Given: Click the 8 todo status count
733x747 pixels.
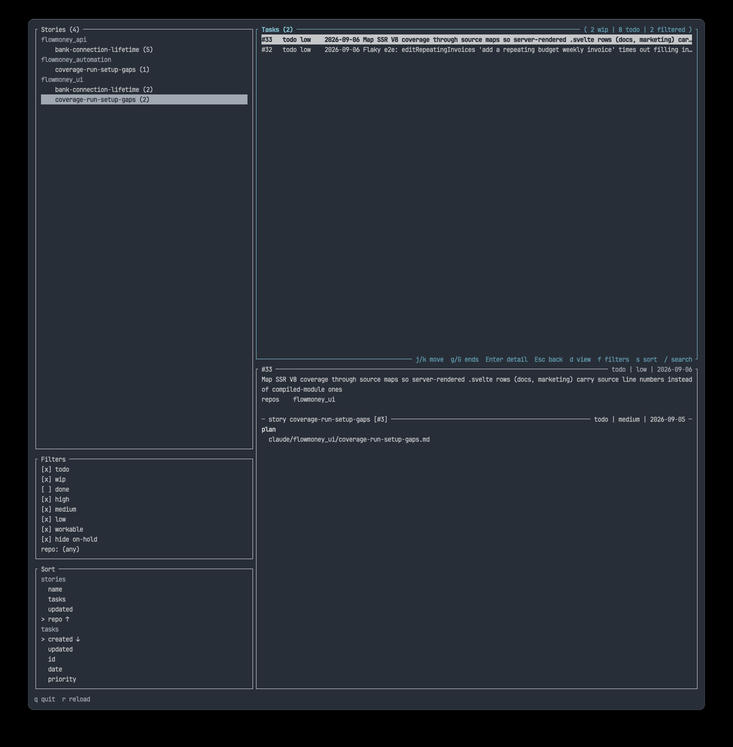Looking at the screenshot, I should (629, 30).
